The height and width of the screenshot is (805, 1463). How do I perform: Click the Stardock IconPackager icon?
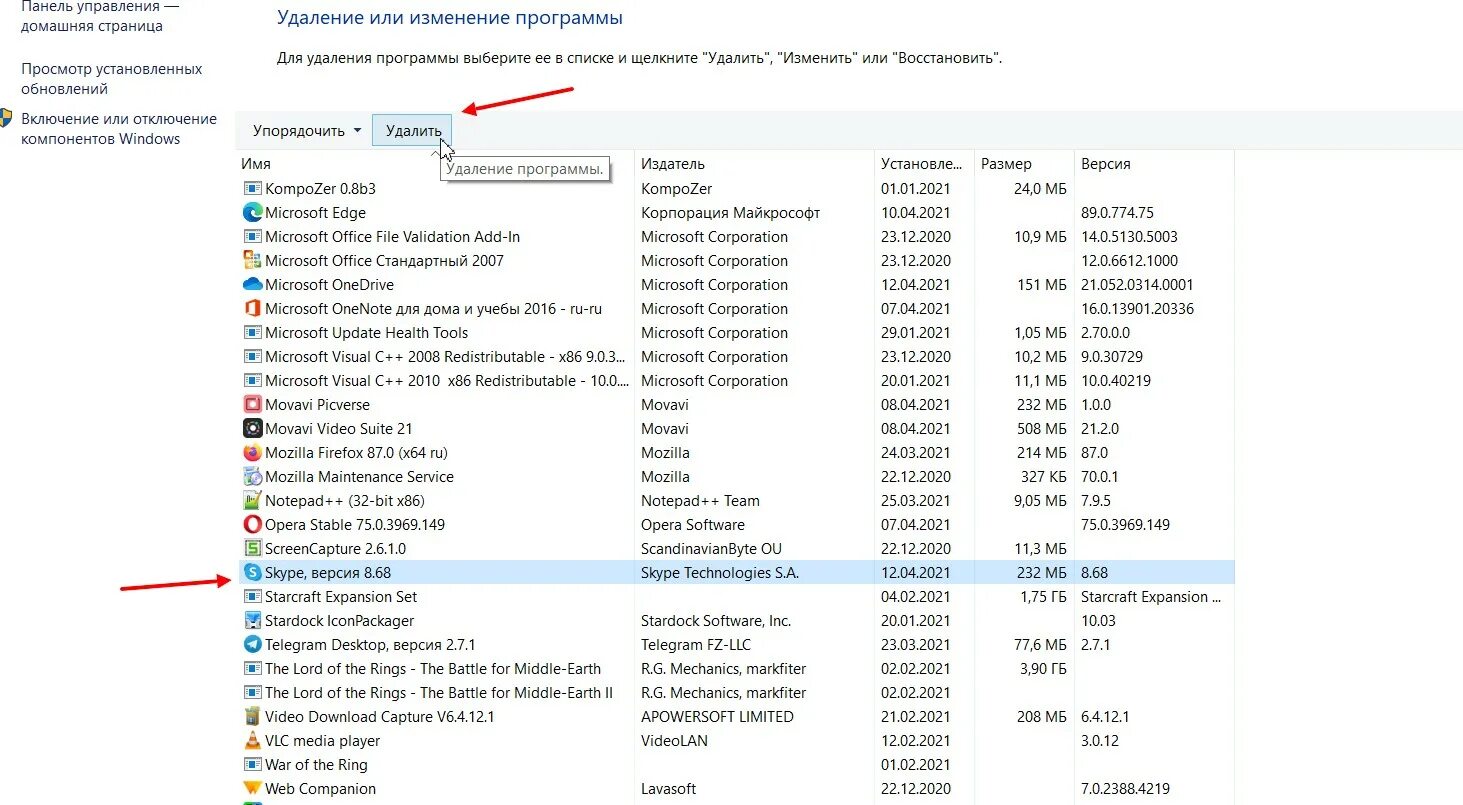(x=252, y=620)
